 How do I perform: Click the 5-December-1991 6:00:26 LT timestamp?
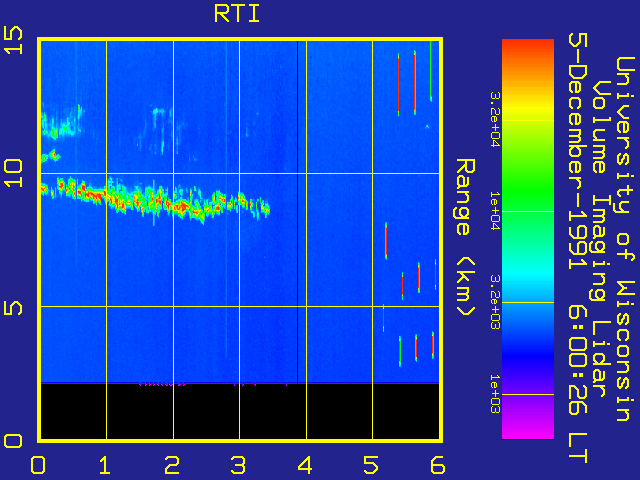[x=578, y=248]
